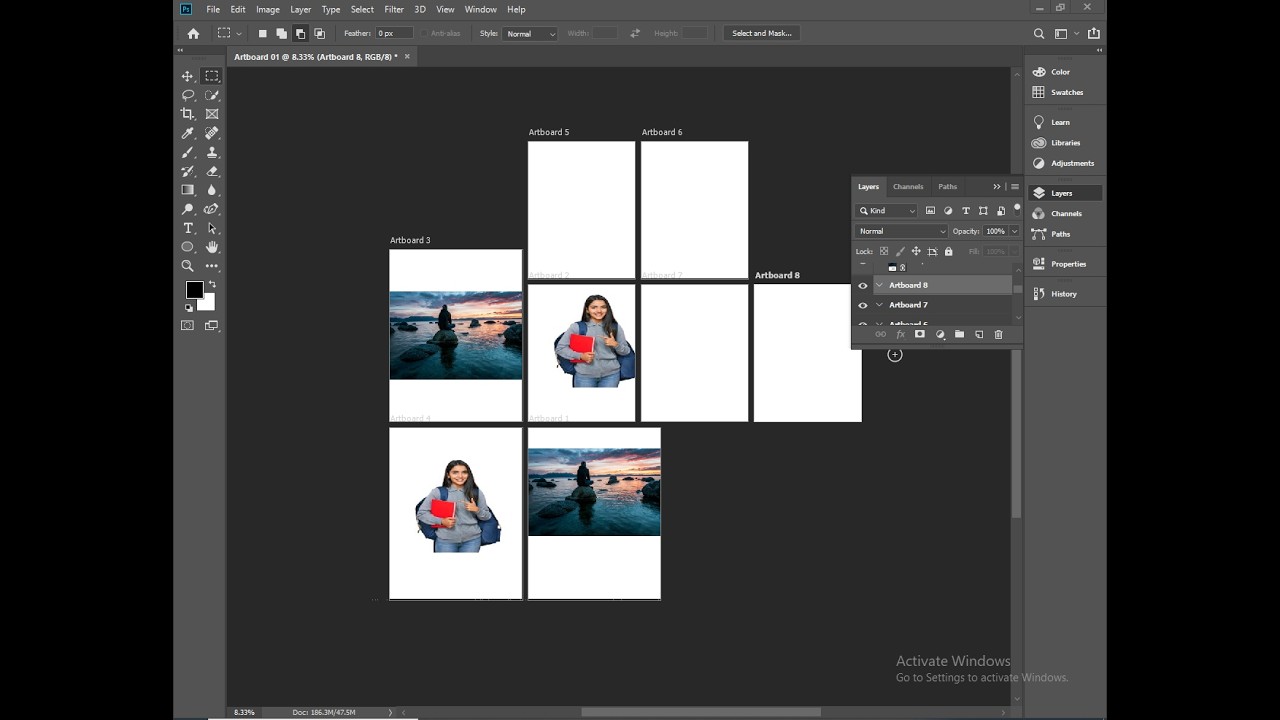
Task: Toggle Quick Mask mode
Action: [x=187, y=325]
